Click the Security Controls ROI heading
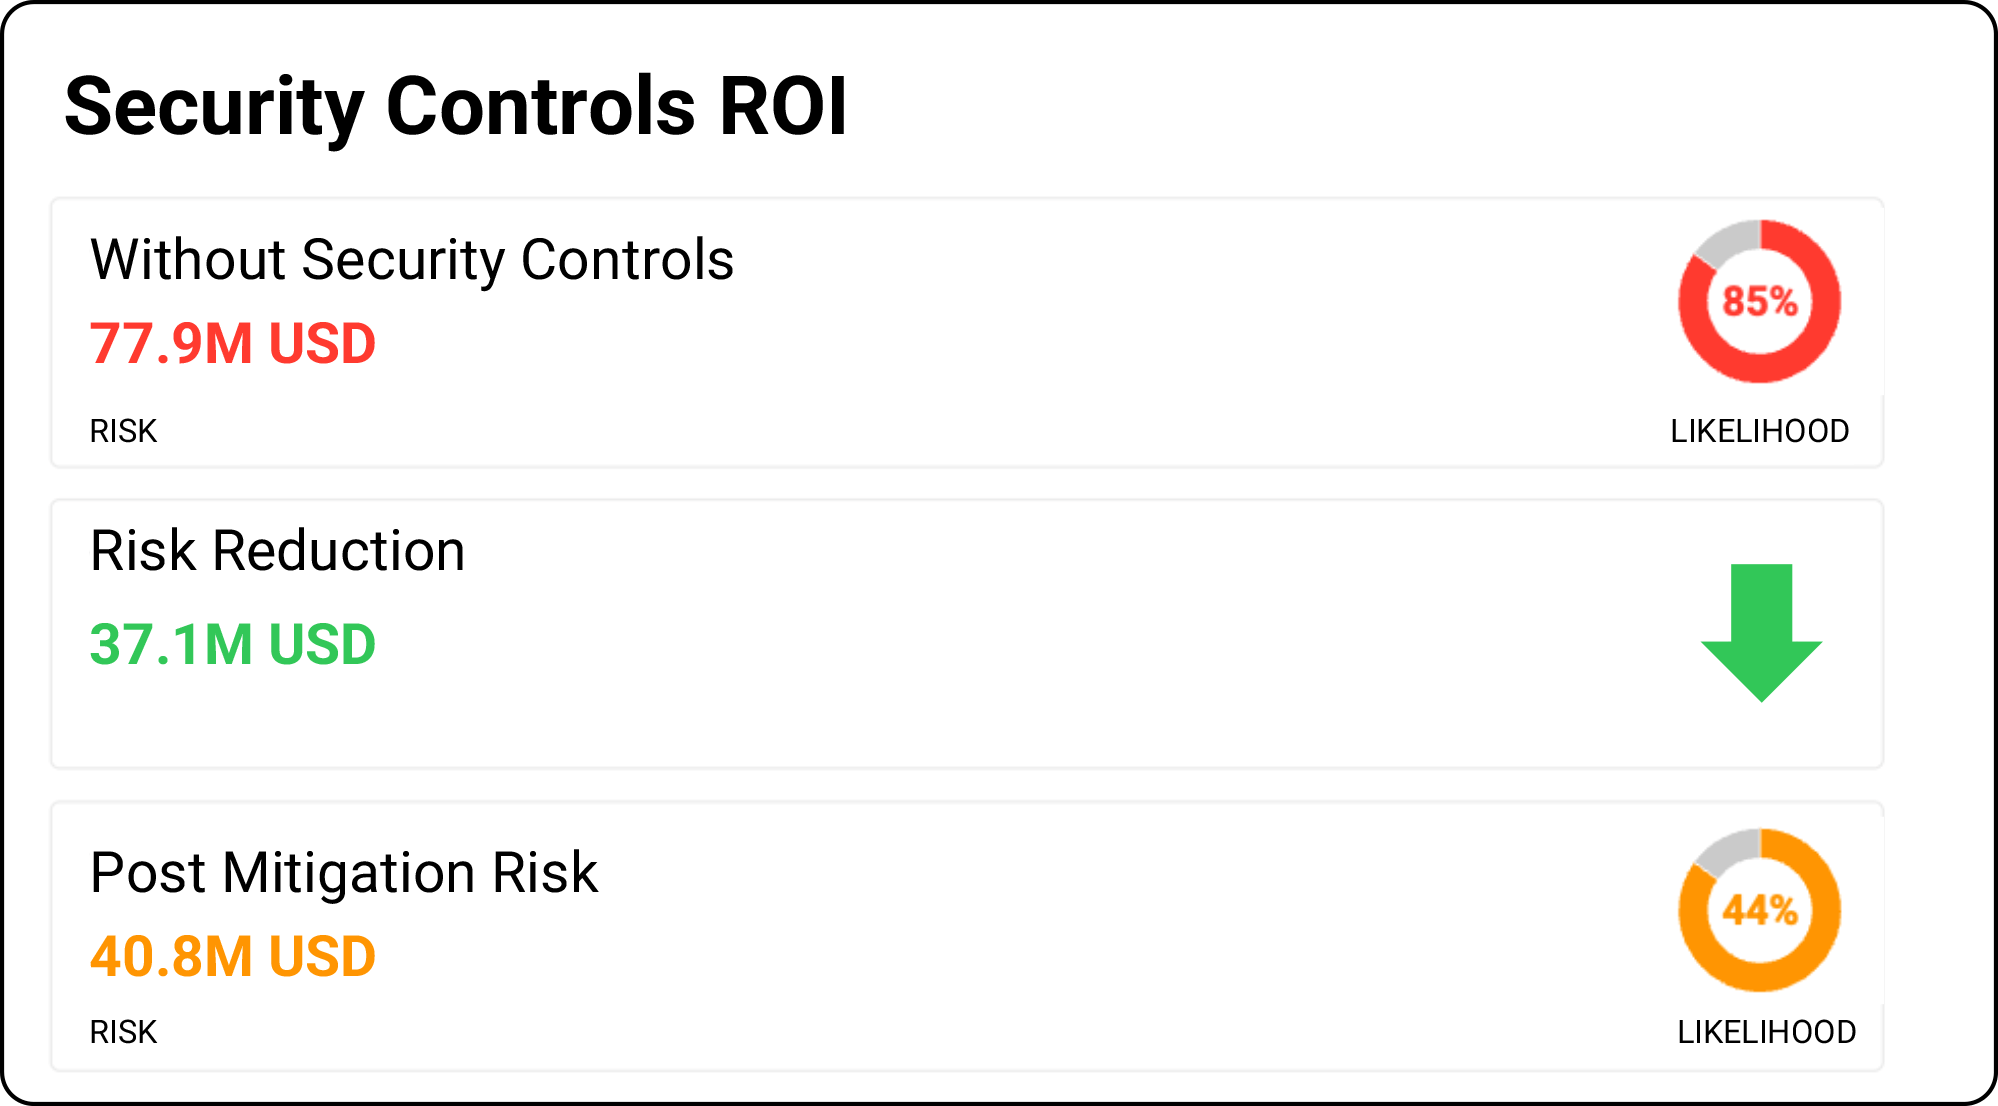1998x1106 pixels. coord(456,108)
